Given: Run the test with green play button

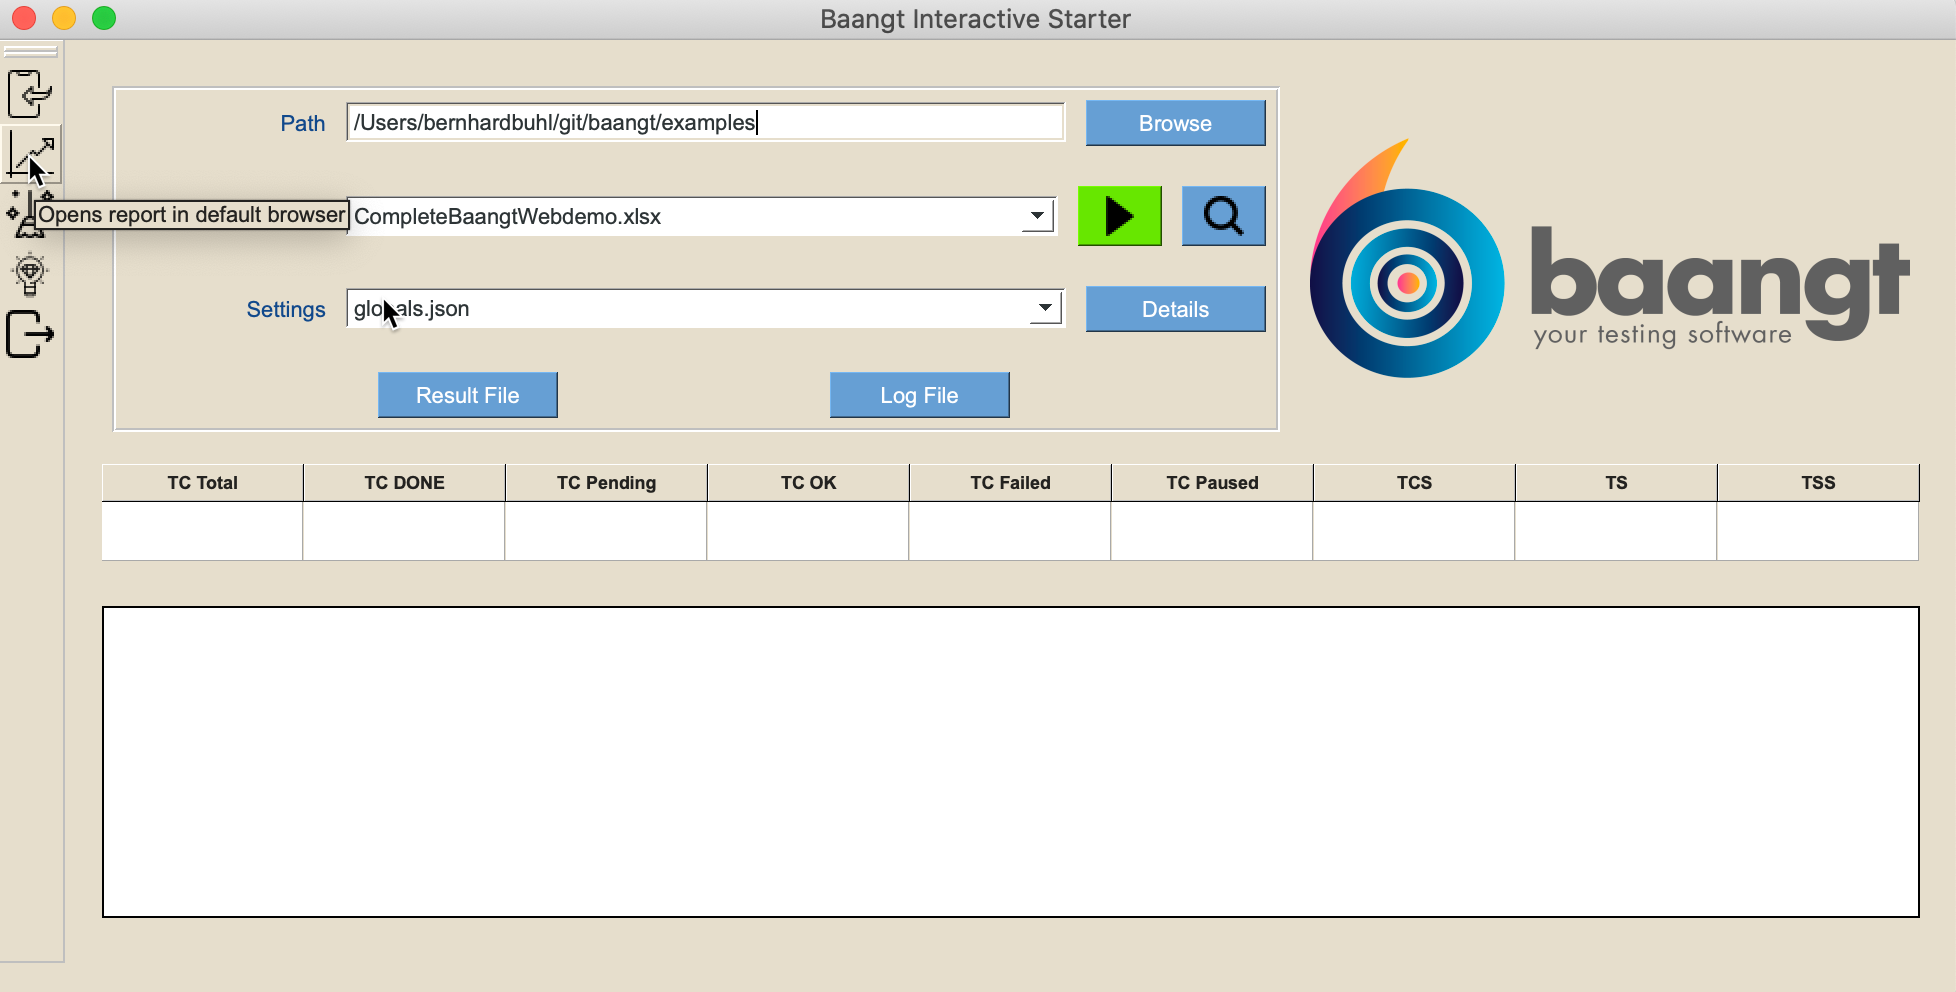Looking at the screenshot, I should tap(1119, 215).
